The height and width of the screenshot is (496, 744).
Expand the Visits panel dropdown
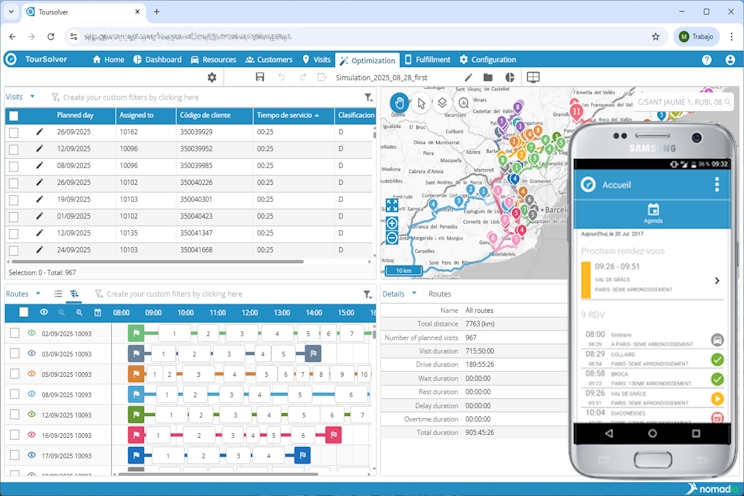(x=32, y=97)
